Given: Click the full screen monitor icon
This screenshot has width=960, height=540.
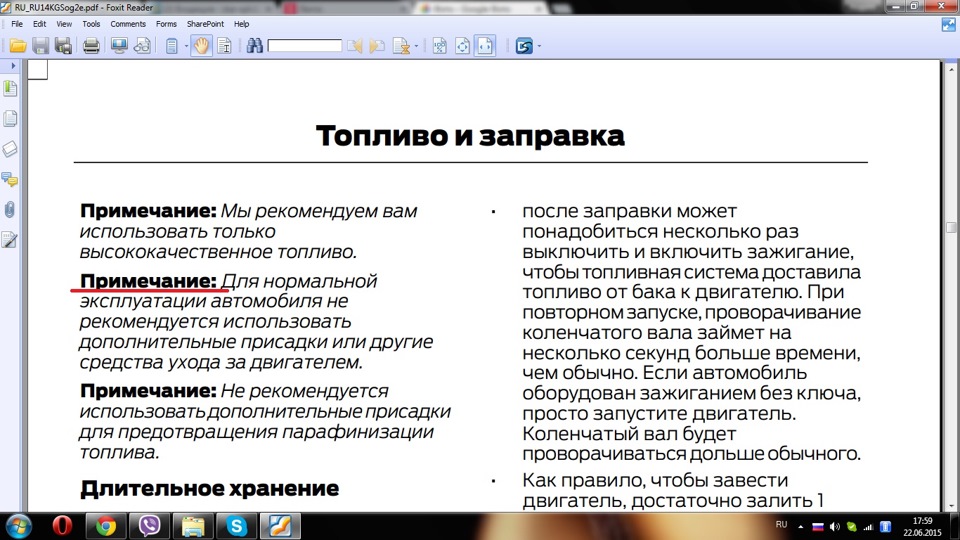Looking at the screenshot, I should [x=119, y=46].
